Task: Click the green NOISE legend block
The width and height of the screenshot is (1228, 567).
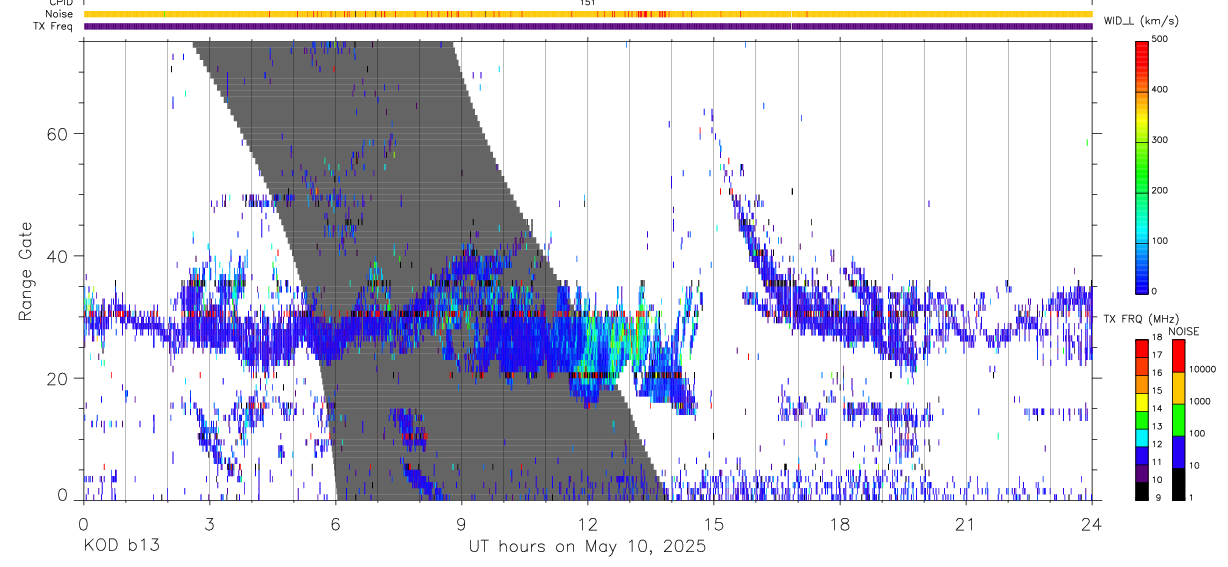Action: tap(1178, 420)
